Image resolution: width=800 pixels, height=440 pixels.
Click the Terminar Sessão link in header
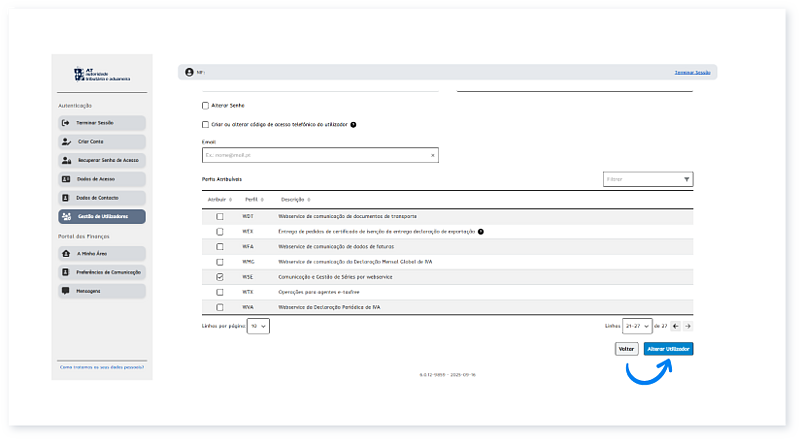pyautogui.click(x=695, y=73)
